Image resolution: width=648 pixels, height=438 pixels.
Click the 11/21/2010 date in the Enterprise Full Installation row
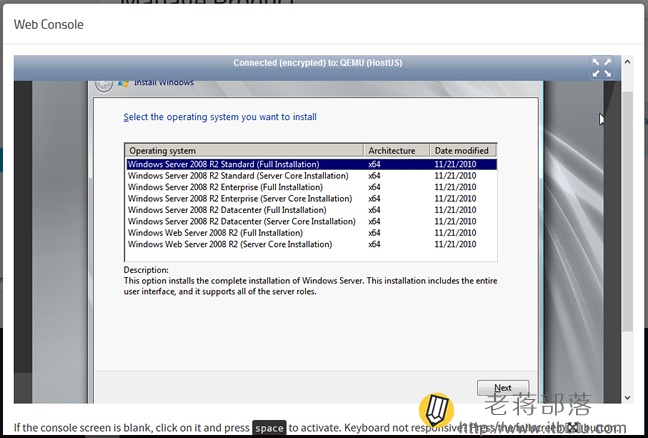455,187
